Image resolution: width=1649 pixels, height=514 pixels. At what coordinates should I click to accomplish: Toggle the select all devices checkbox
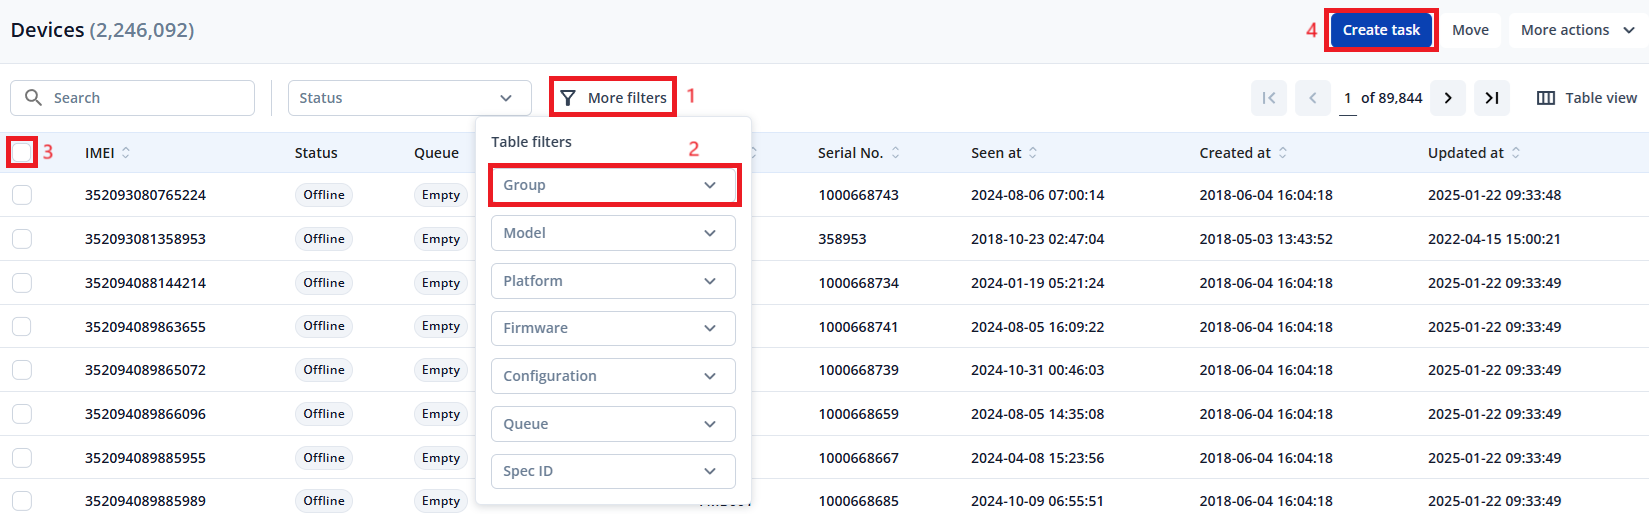[x=22, y=152]
